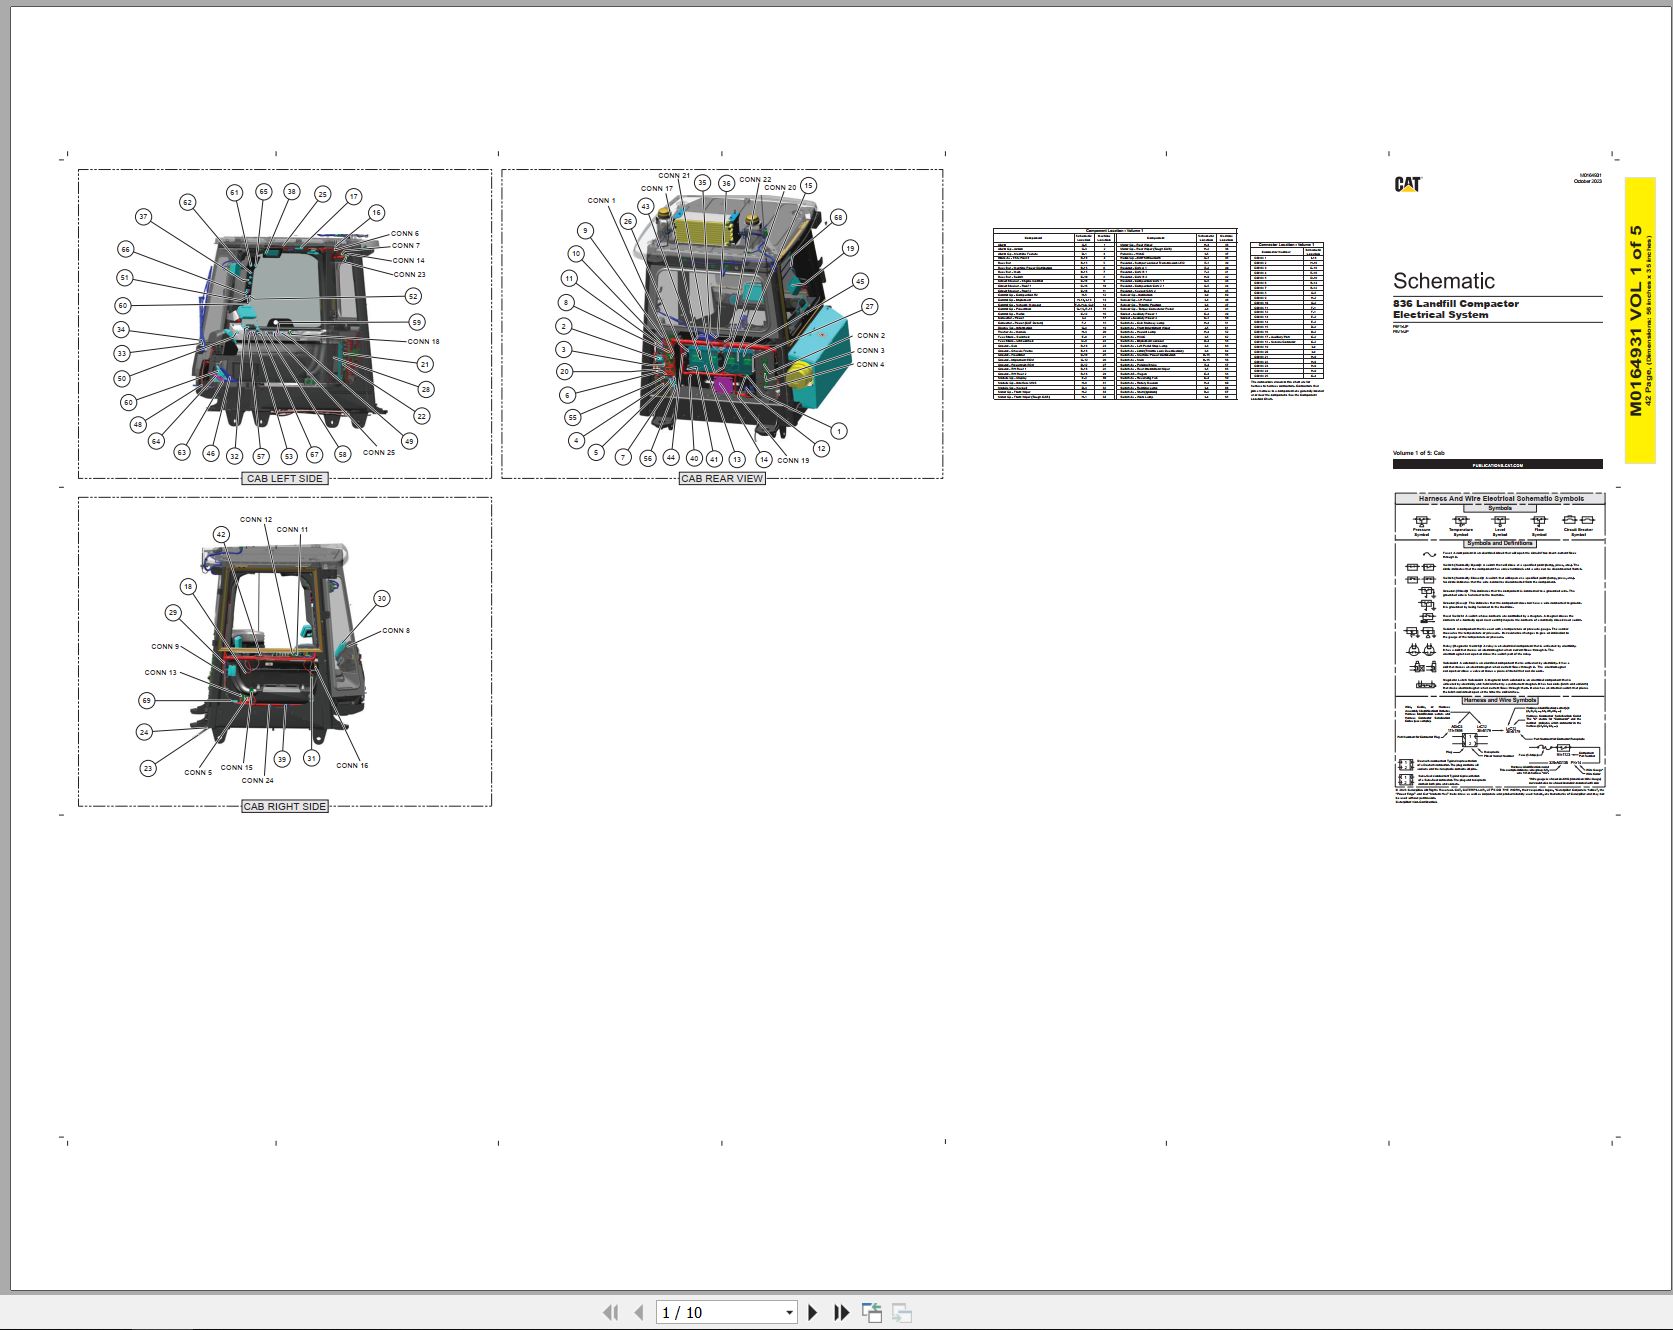
Task: Click the CONN 12 label in right side view
Action: click(256, 519)
